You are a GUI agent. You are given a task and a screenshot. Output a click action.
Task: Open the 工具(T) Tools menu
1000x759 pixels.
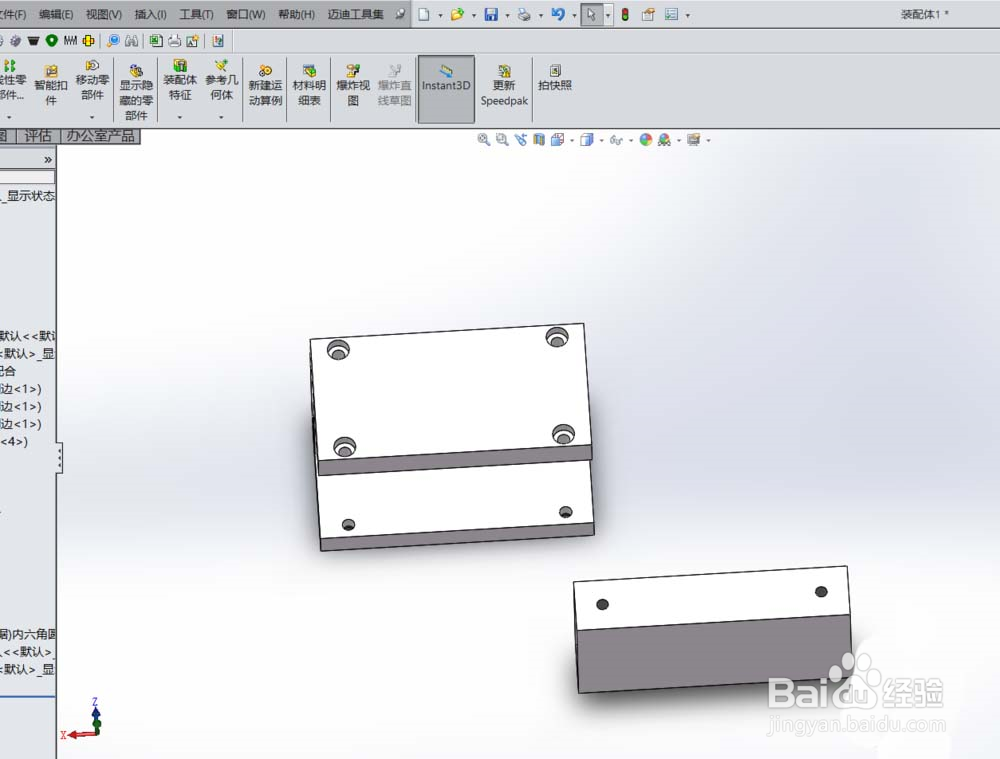tap(196, 14)
